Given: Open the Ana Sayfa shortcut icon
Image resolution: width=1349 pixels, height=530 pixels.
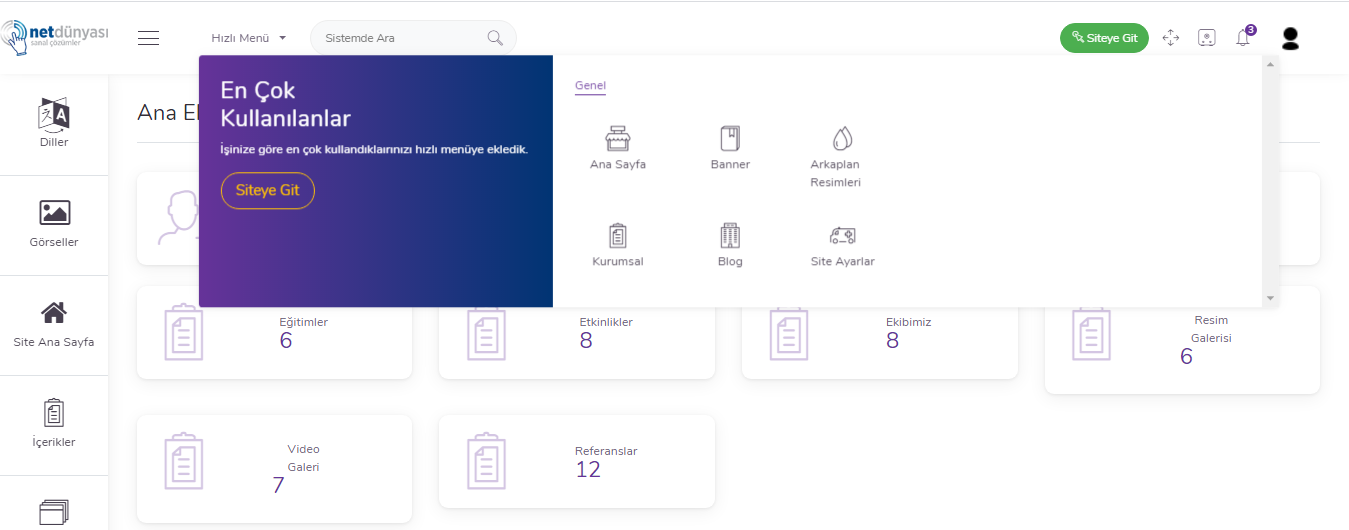Looking at the screenshot, I should pyautogui.click(x=618, y=138).
